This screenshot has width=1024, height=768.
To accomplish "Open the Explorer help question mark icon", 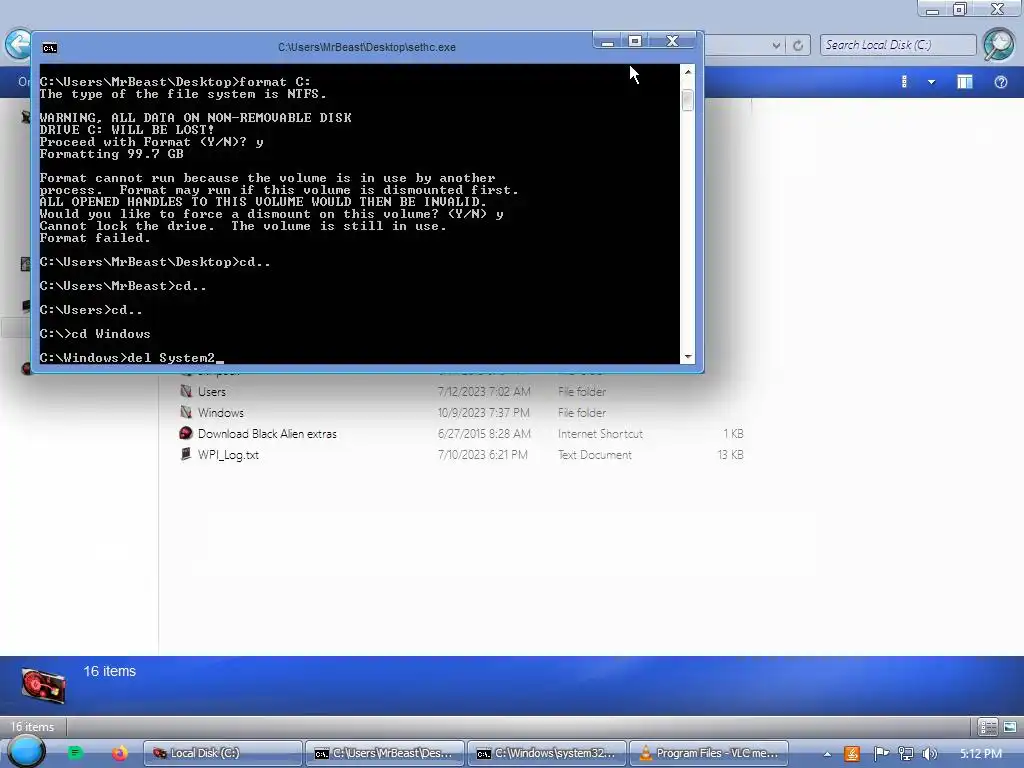I will (1000, 82).
